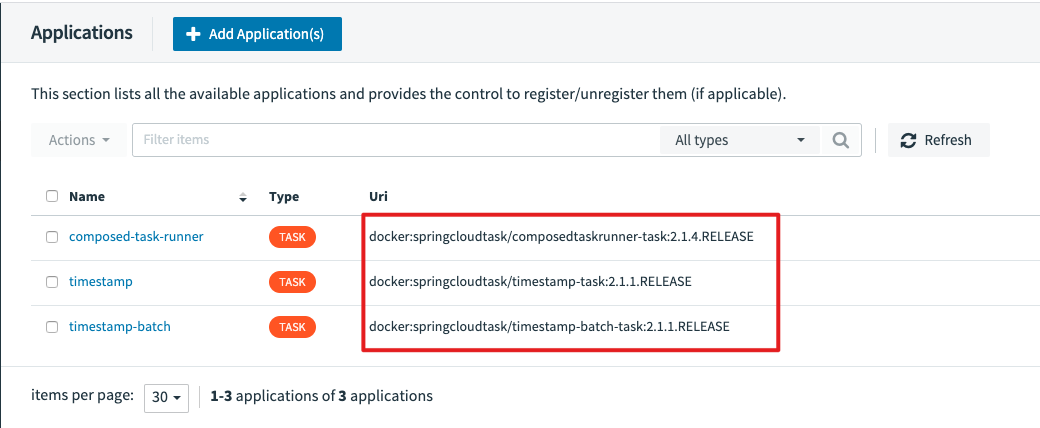Open the timestamp application link
Screen dimensions: 1040x428
(101, 282)
